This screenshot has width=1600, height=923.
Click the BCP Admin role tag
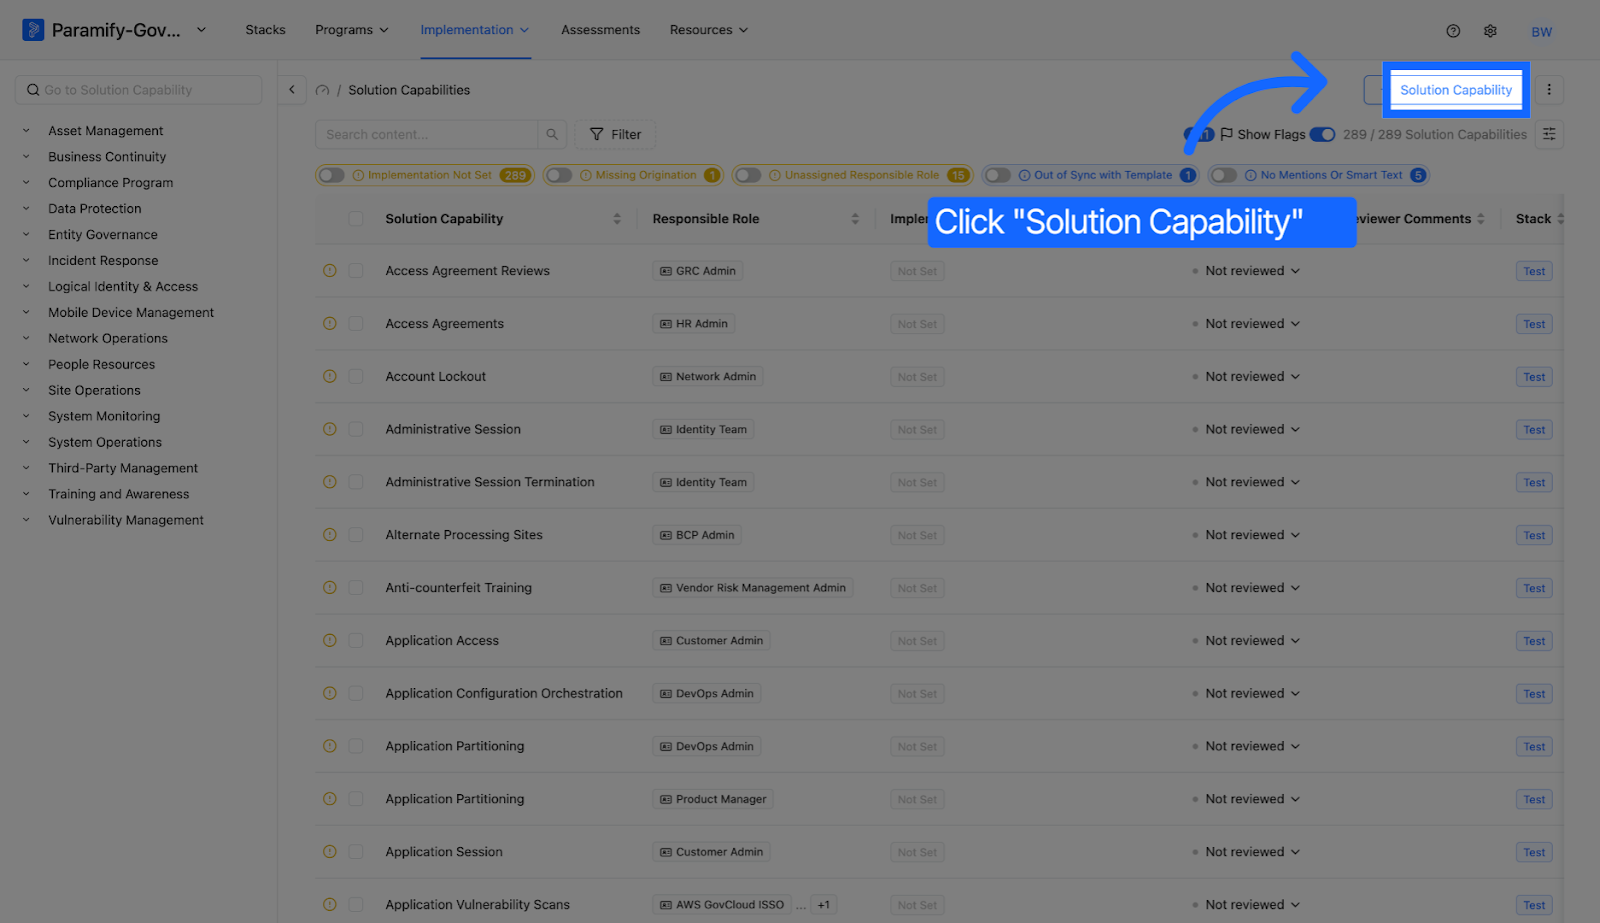click(x=697, y=535)
